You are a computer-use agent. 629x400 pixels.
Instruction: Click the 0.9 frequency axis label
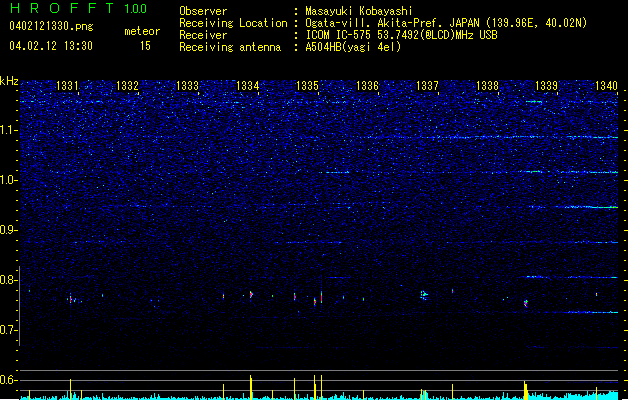[8, 230]
